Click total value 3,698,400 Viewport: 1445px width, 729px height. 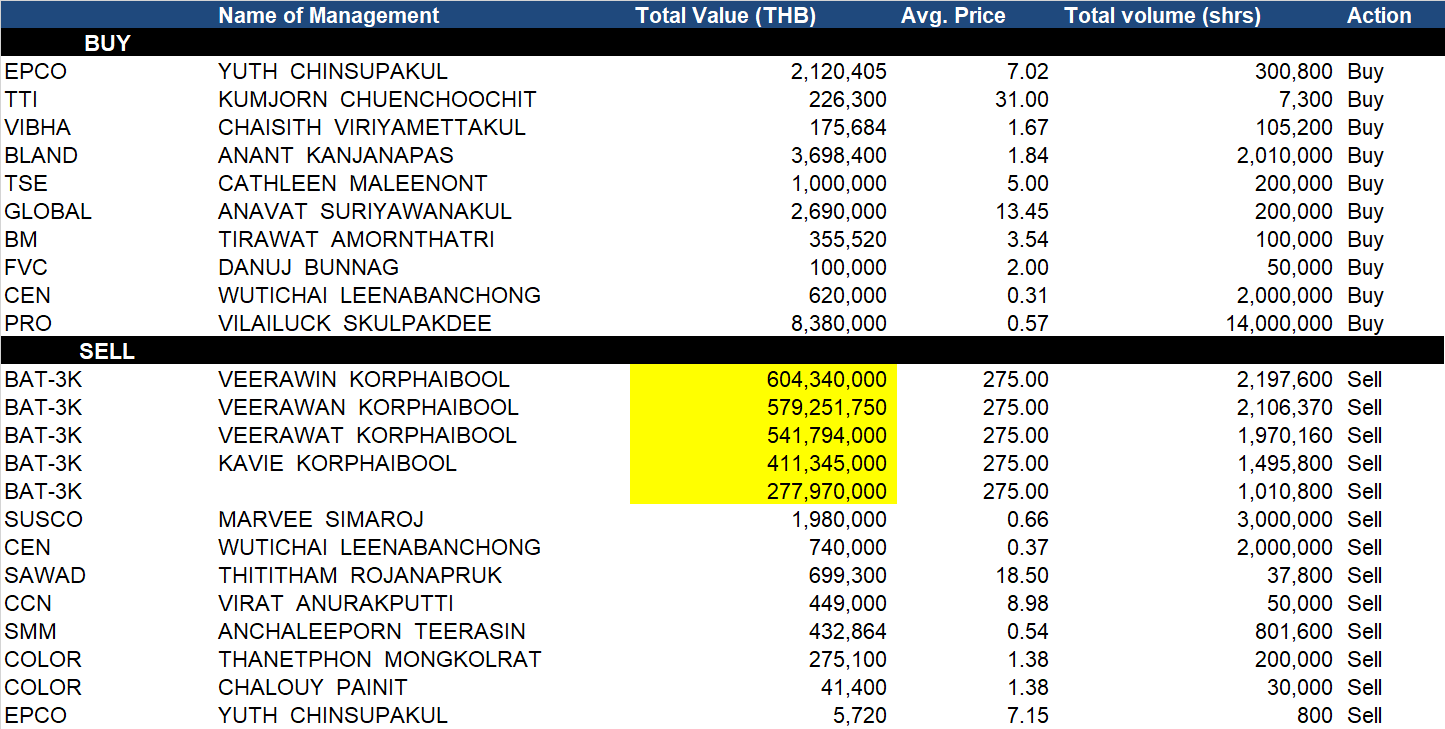(x=838, y=155)
